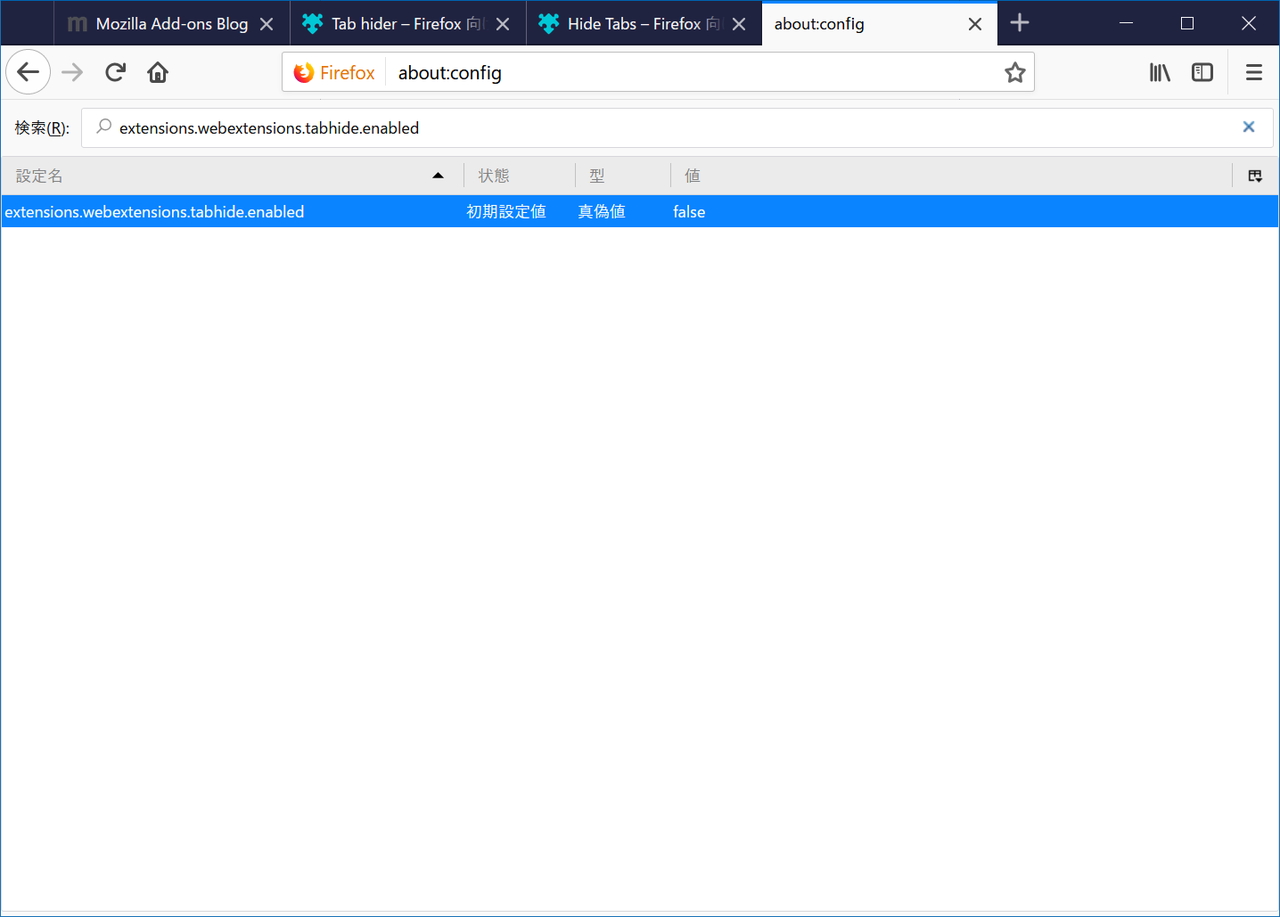Open a new tab with the plus button

coord(1019,22)
